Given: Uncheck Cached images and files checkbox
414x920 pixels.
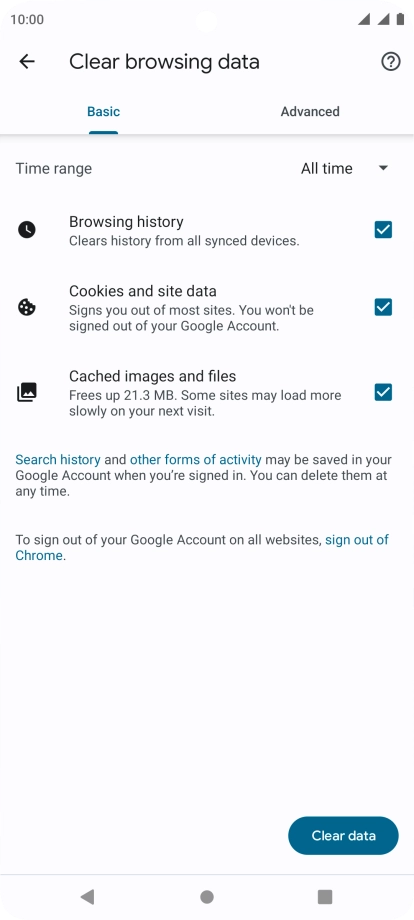Looking at the screenshot, I should [384, 393].
